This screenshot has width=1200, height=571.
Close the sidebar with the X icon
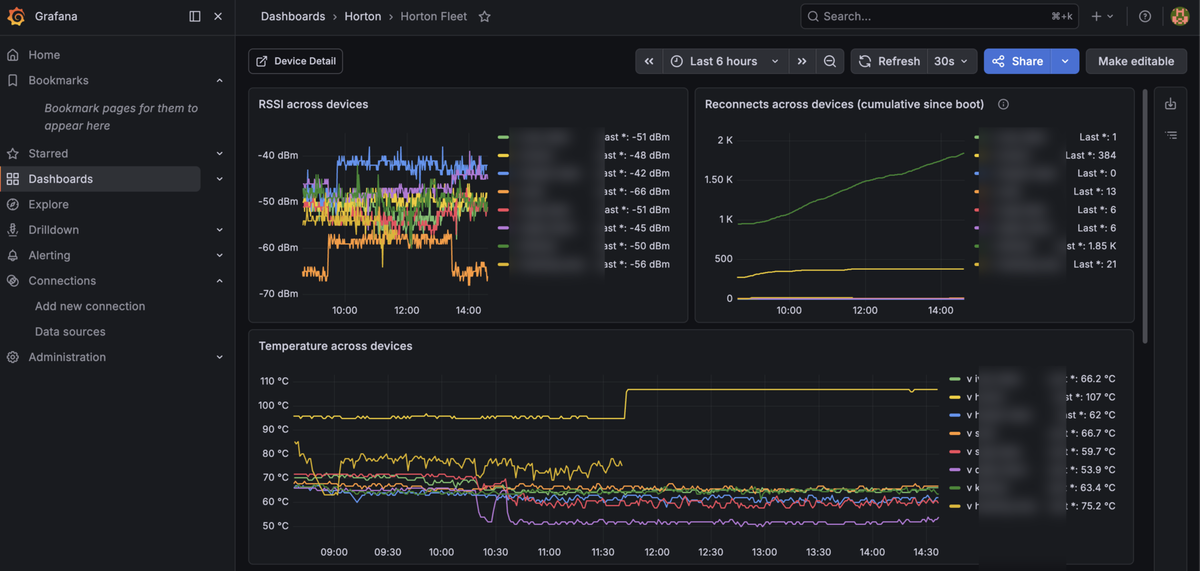point(218,16)
